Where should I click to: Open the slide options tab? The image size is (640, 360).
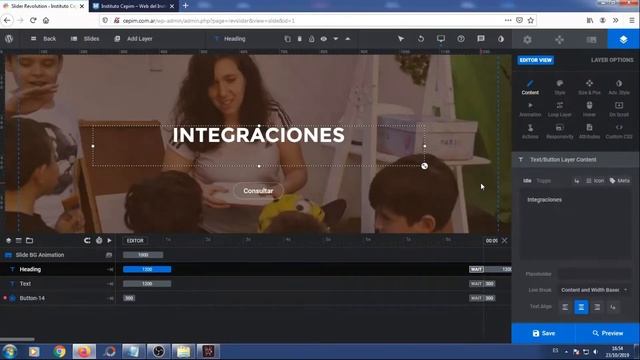(x=591, y=39)
